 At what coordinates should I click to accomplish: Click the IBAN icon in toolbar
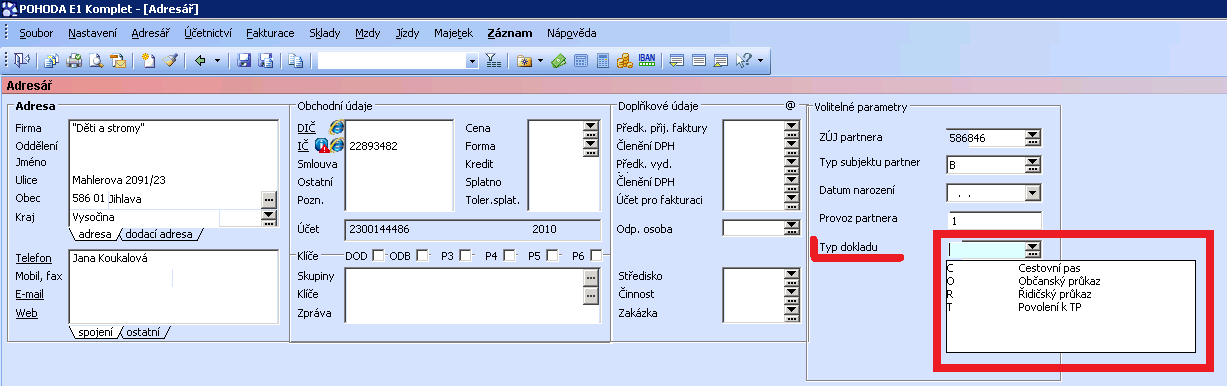click(647, 61)
